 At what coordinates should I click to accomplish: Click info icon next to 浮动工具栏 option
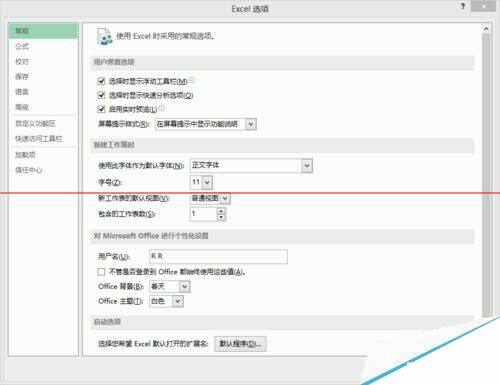click(x=192, y=80)
